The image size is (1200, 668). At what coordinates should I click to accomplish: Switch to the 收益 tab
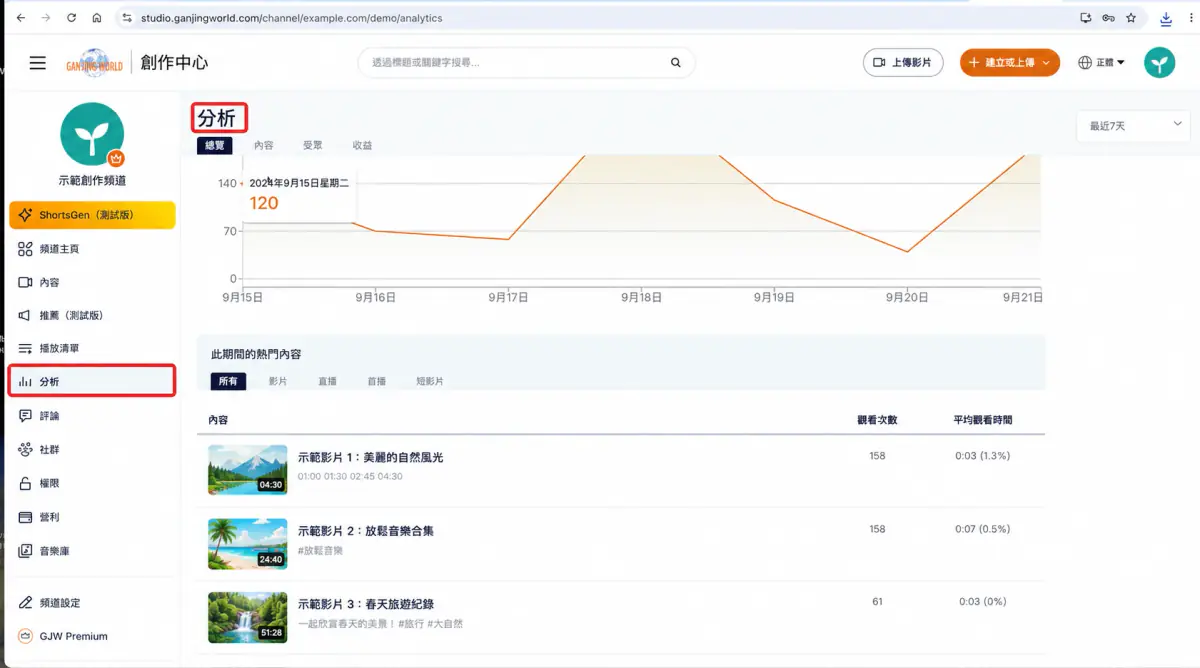(x=362, y=145)
